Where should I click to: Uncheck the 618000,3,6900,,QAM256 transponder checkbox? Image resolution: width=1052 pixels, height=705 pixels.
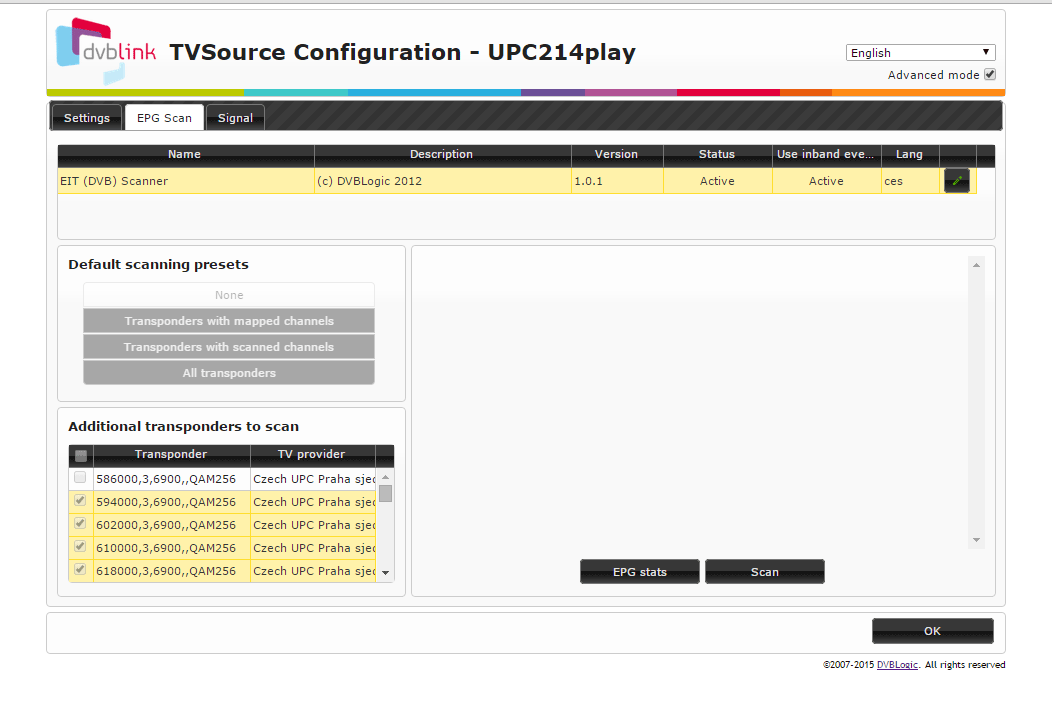[80, 570]
